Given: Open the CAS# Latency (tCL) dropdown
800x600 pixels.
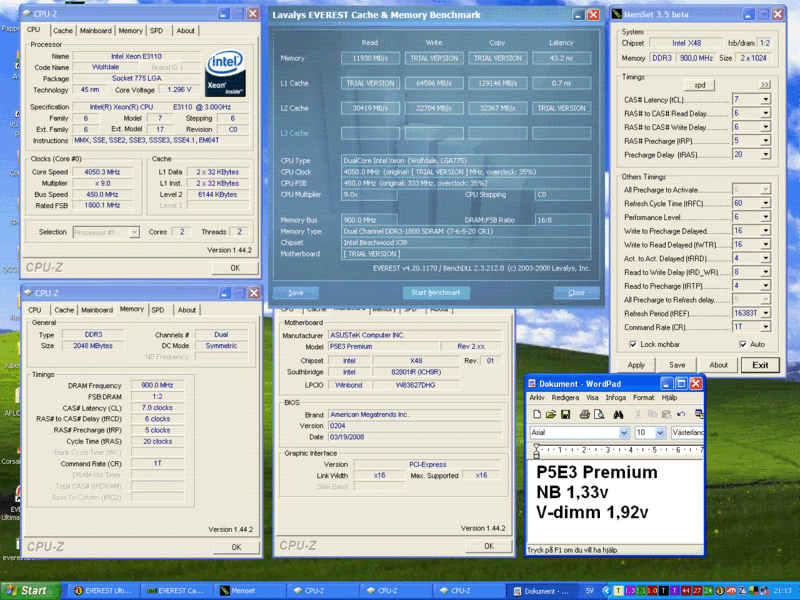Looking at the screenshot, I should pos(765,100).
